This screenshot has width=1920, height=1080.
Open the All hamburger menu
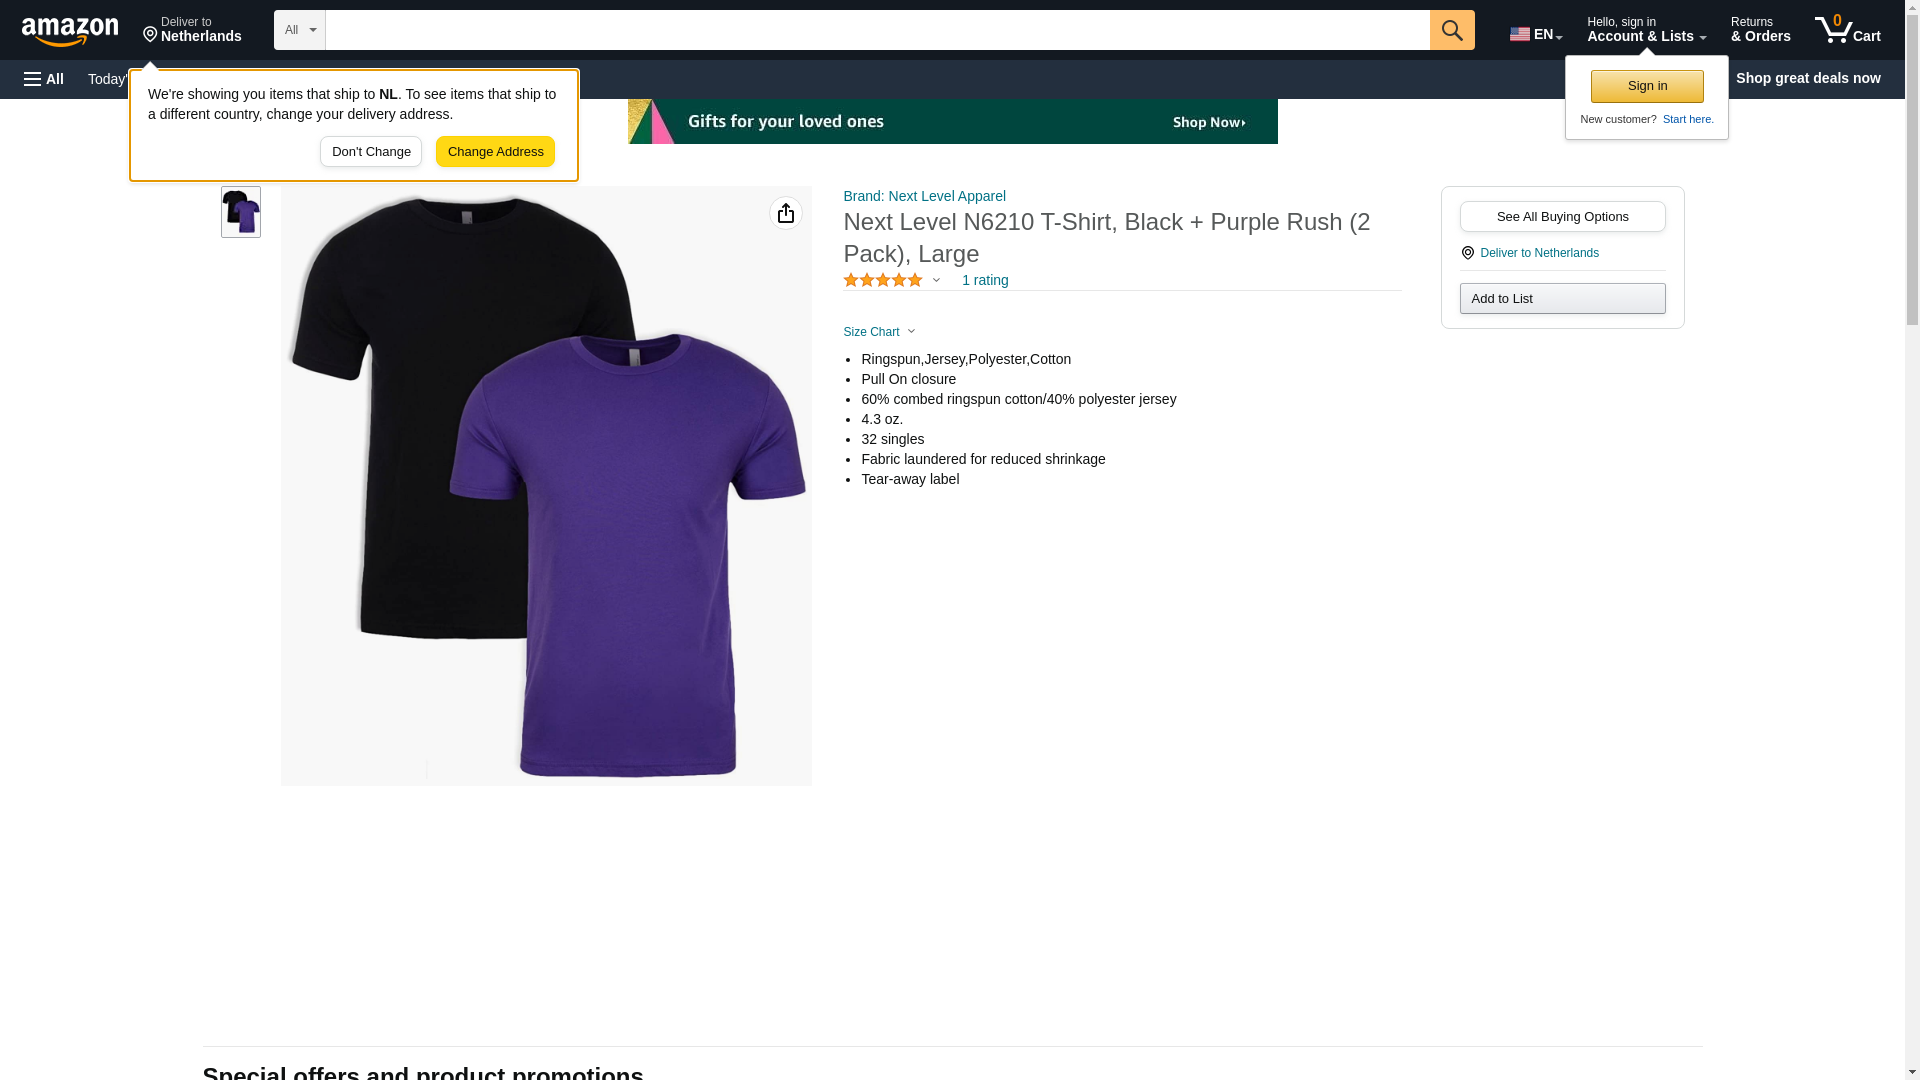point(44,79)
